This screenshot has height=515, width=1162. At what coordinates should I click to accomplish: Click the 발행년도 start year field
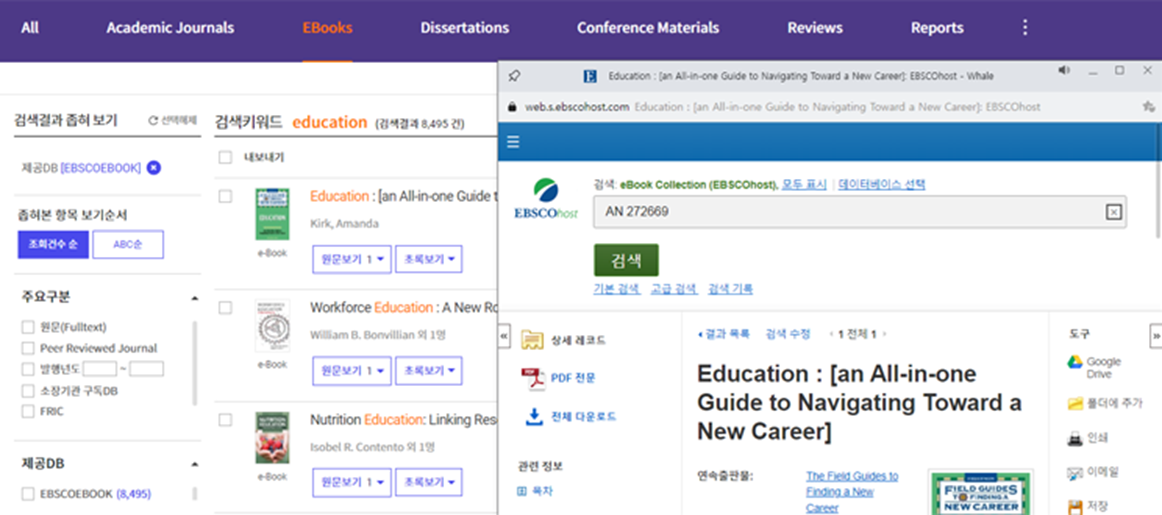100,369
